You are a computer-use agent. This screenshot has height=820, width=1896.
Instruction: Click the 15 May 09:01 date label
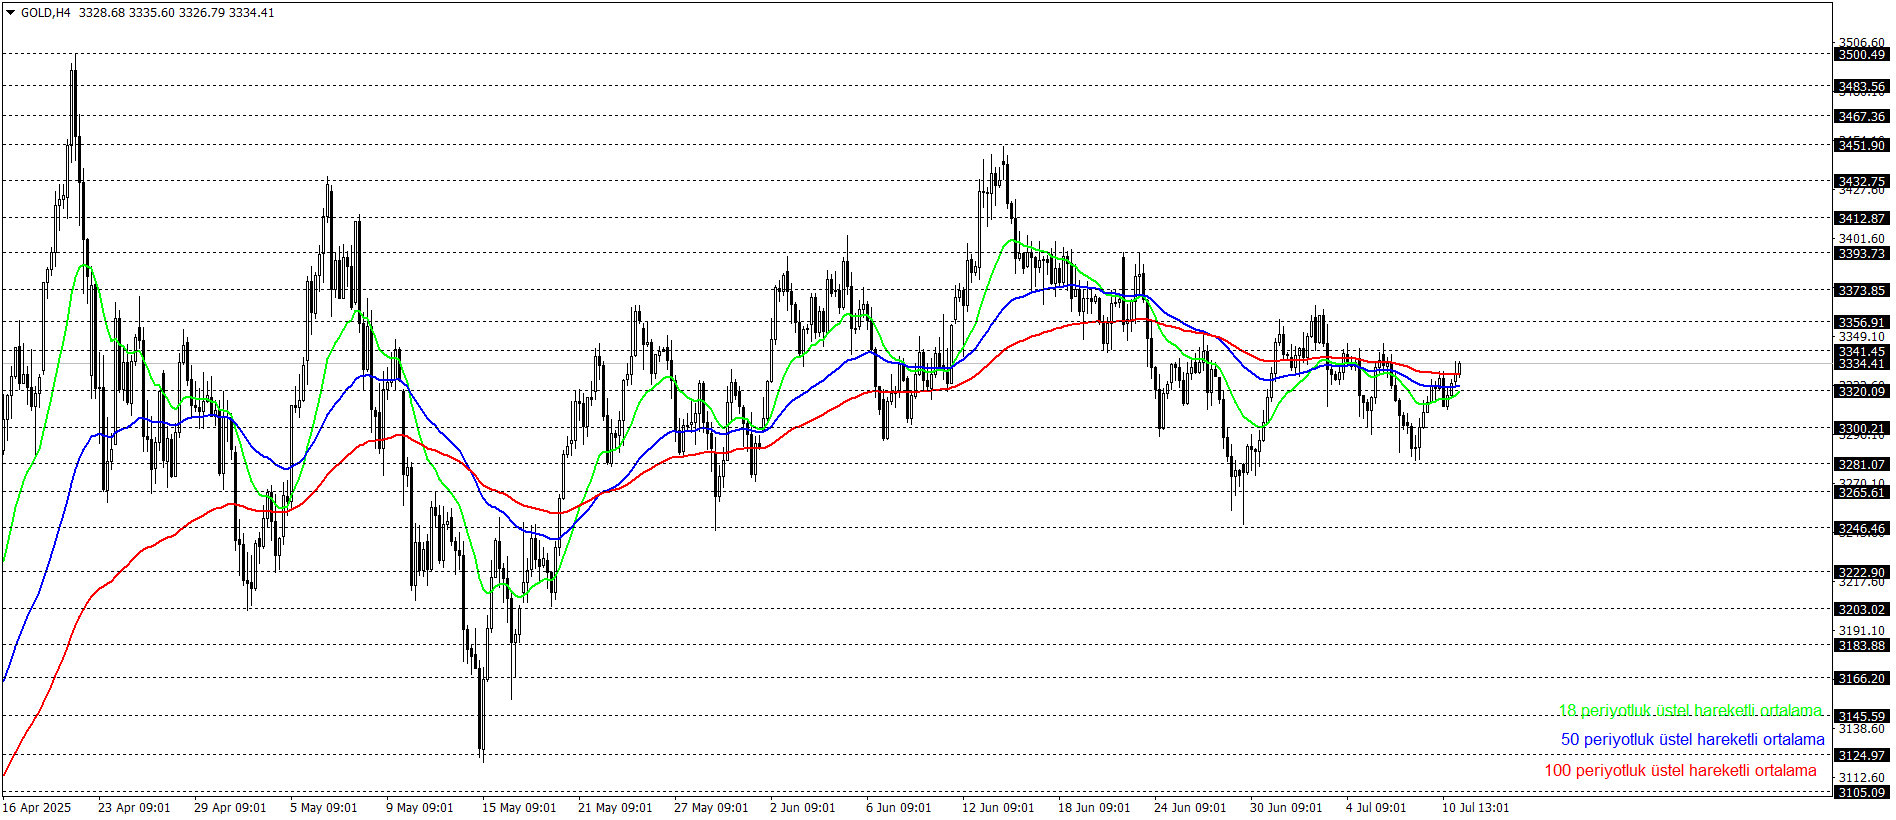(x=519, y=808)
